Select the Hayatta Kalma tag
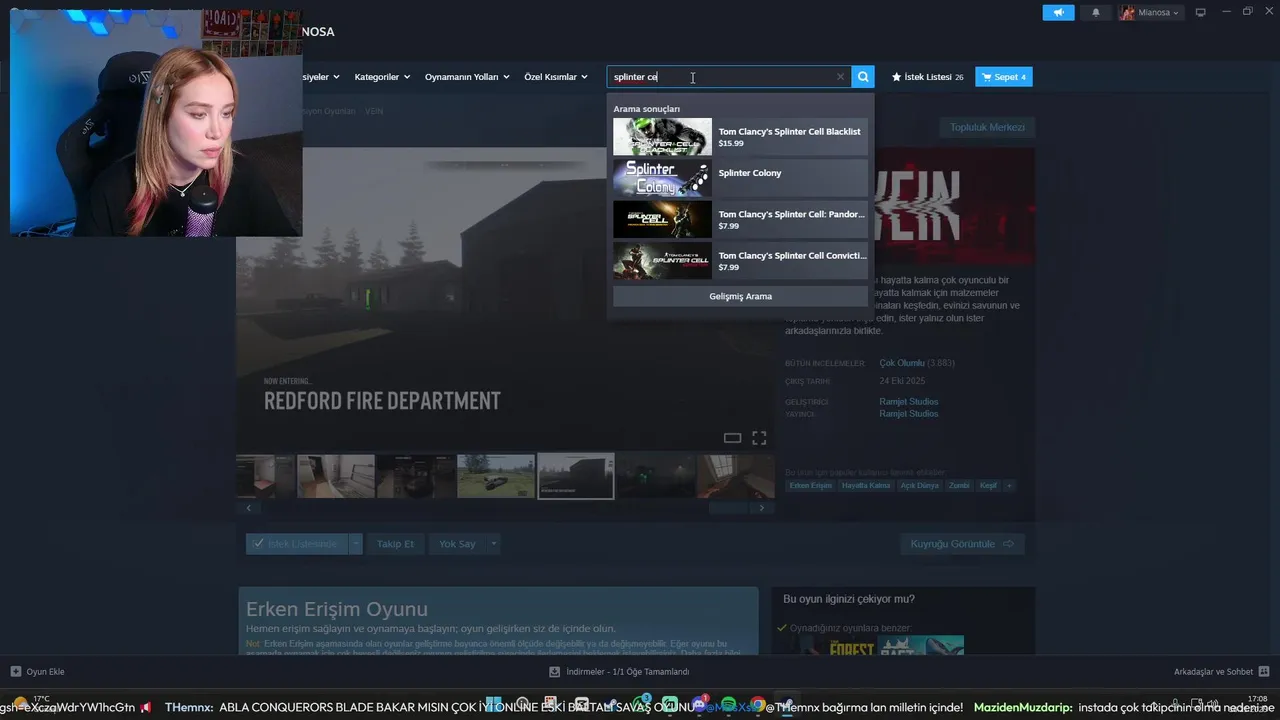1280x720 pixels. [x=866, y=486]
